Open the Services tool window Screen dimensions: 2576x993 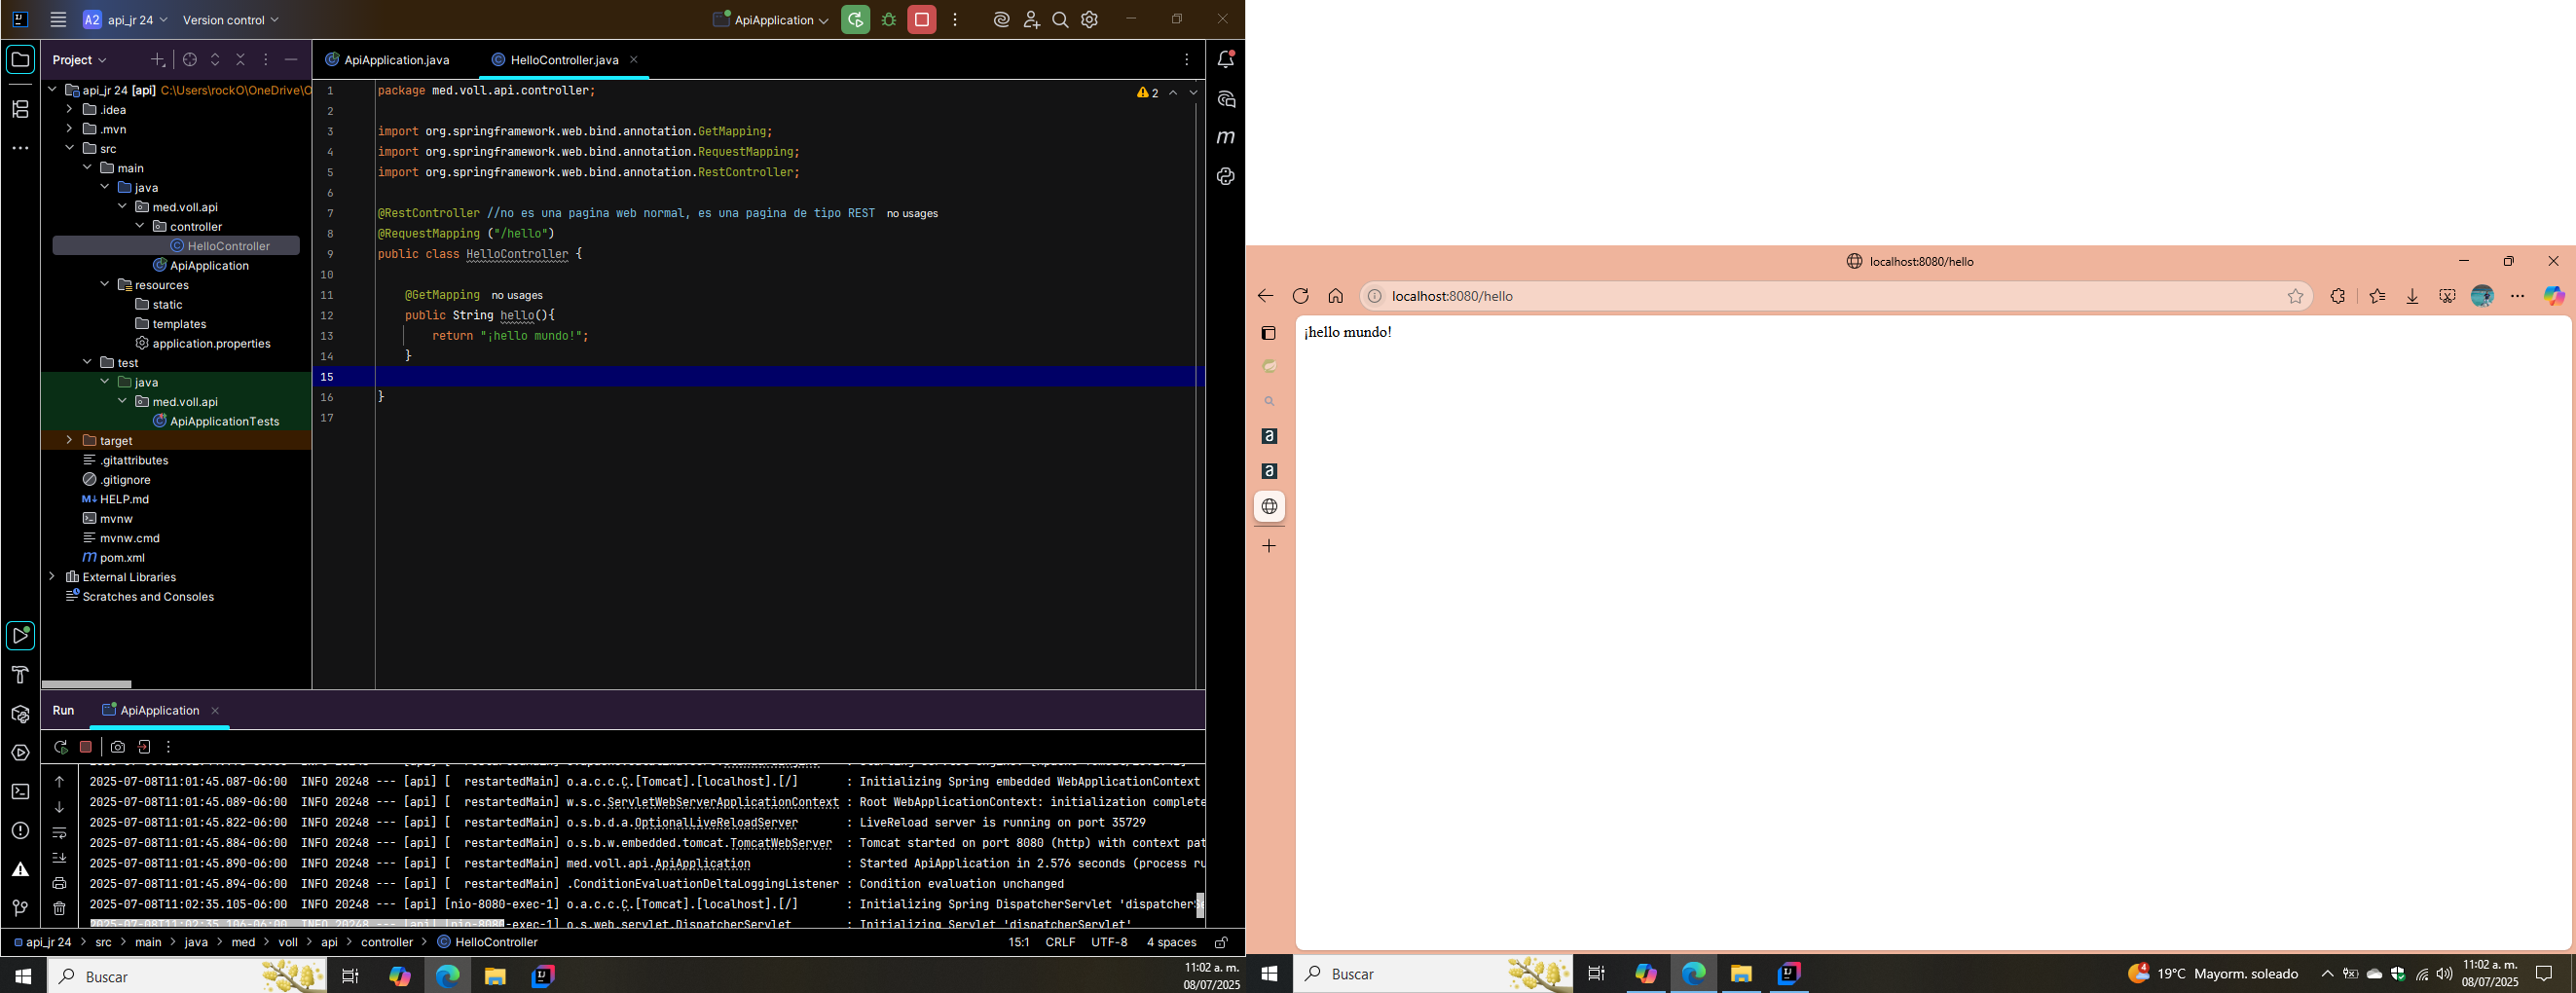(20, 753)
